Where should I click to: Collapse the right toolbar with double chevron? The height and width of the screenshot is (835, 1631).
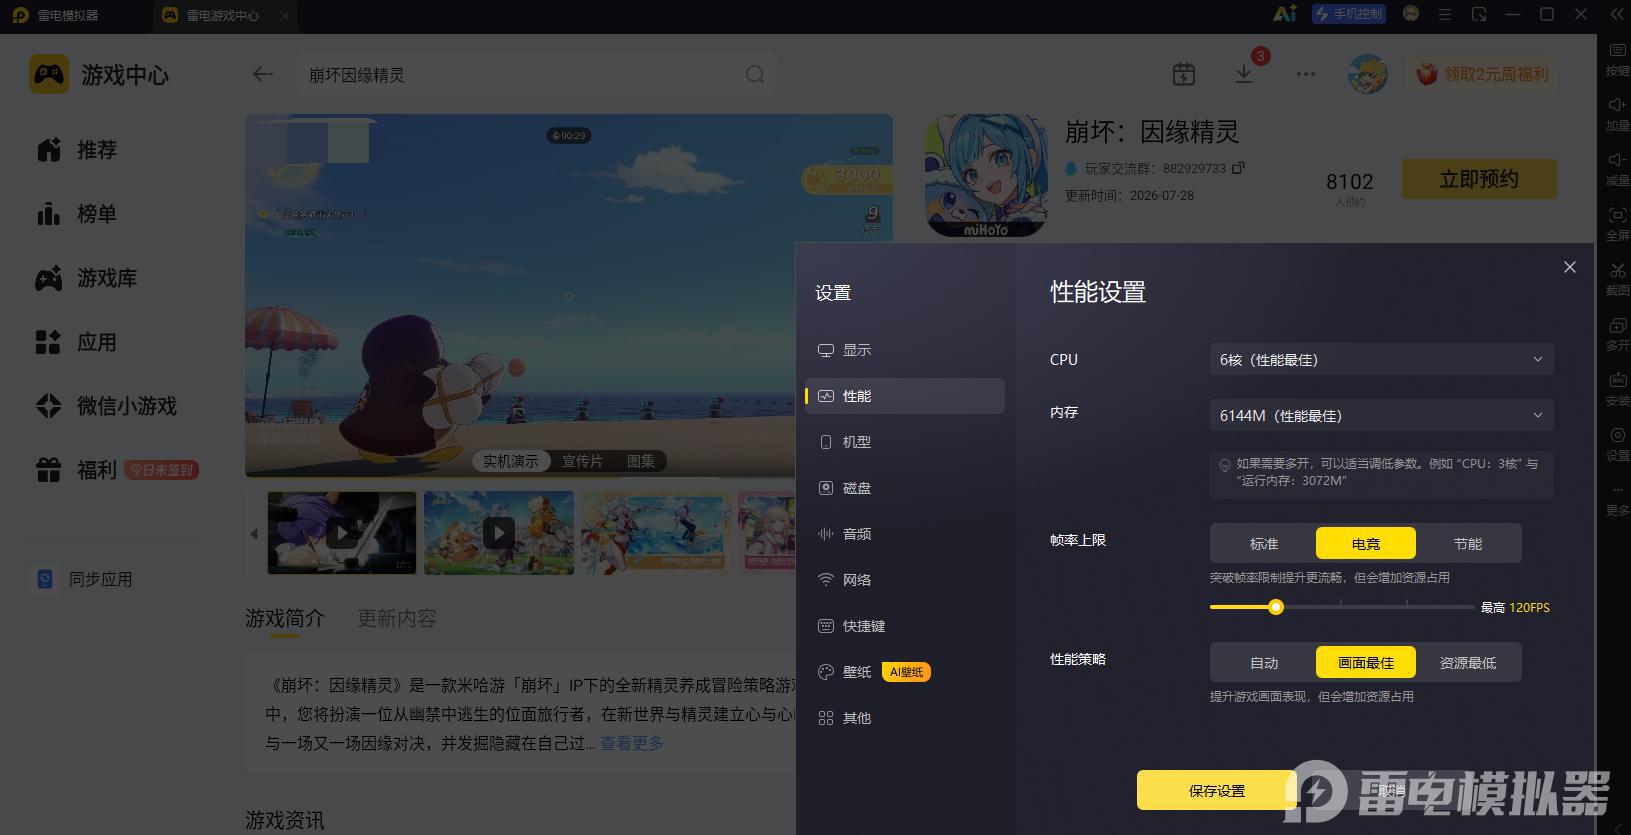click(x=1615, y=14)
